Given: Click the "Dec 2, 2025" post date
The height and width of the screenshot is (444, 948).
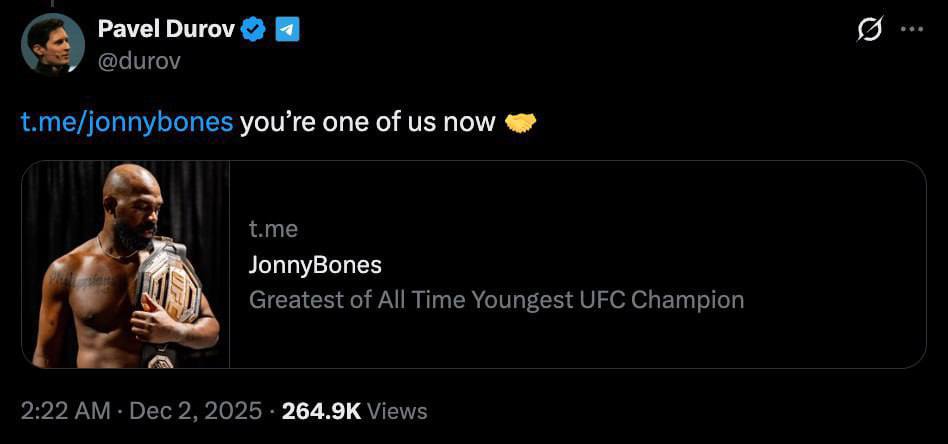Looking at the screenshot, I should (x=195, y=411).
